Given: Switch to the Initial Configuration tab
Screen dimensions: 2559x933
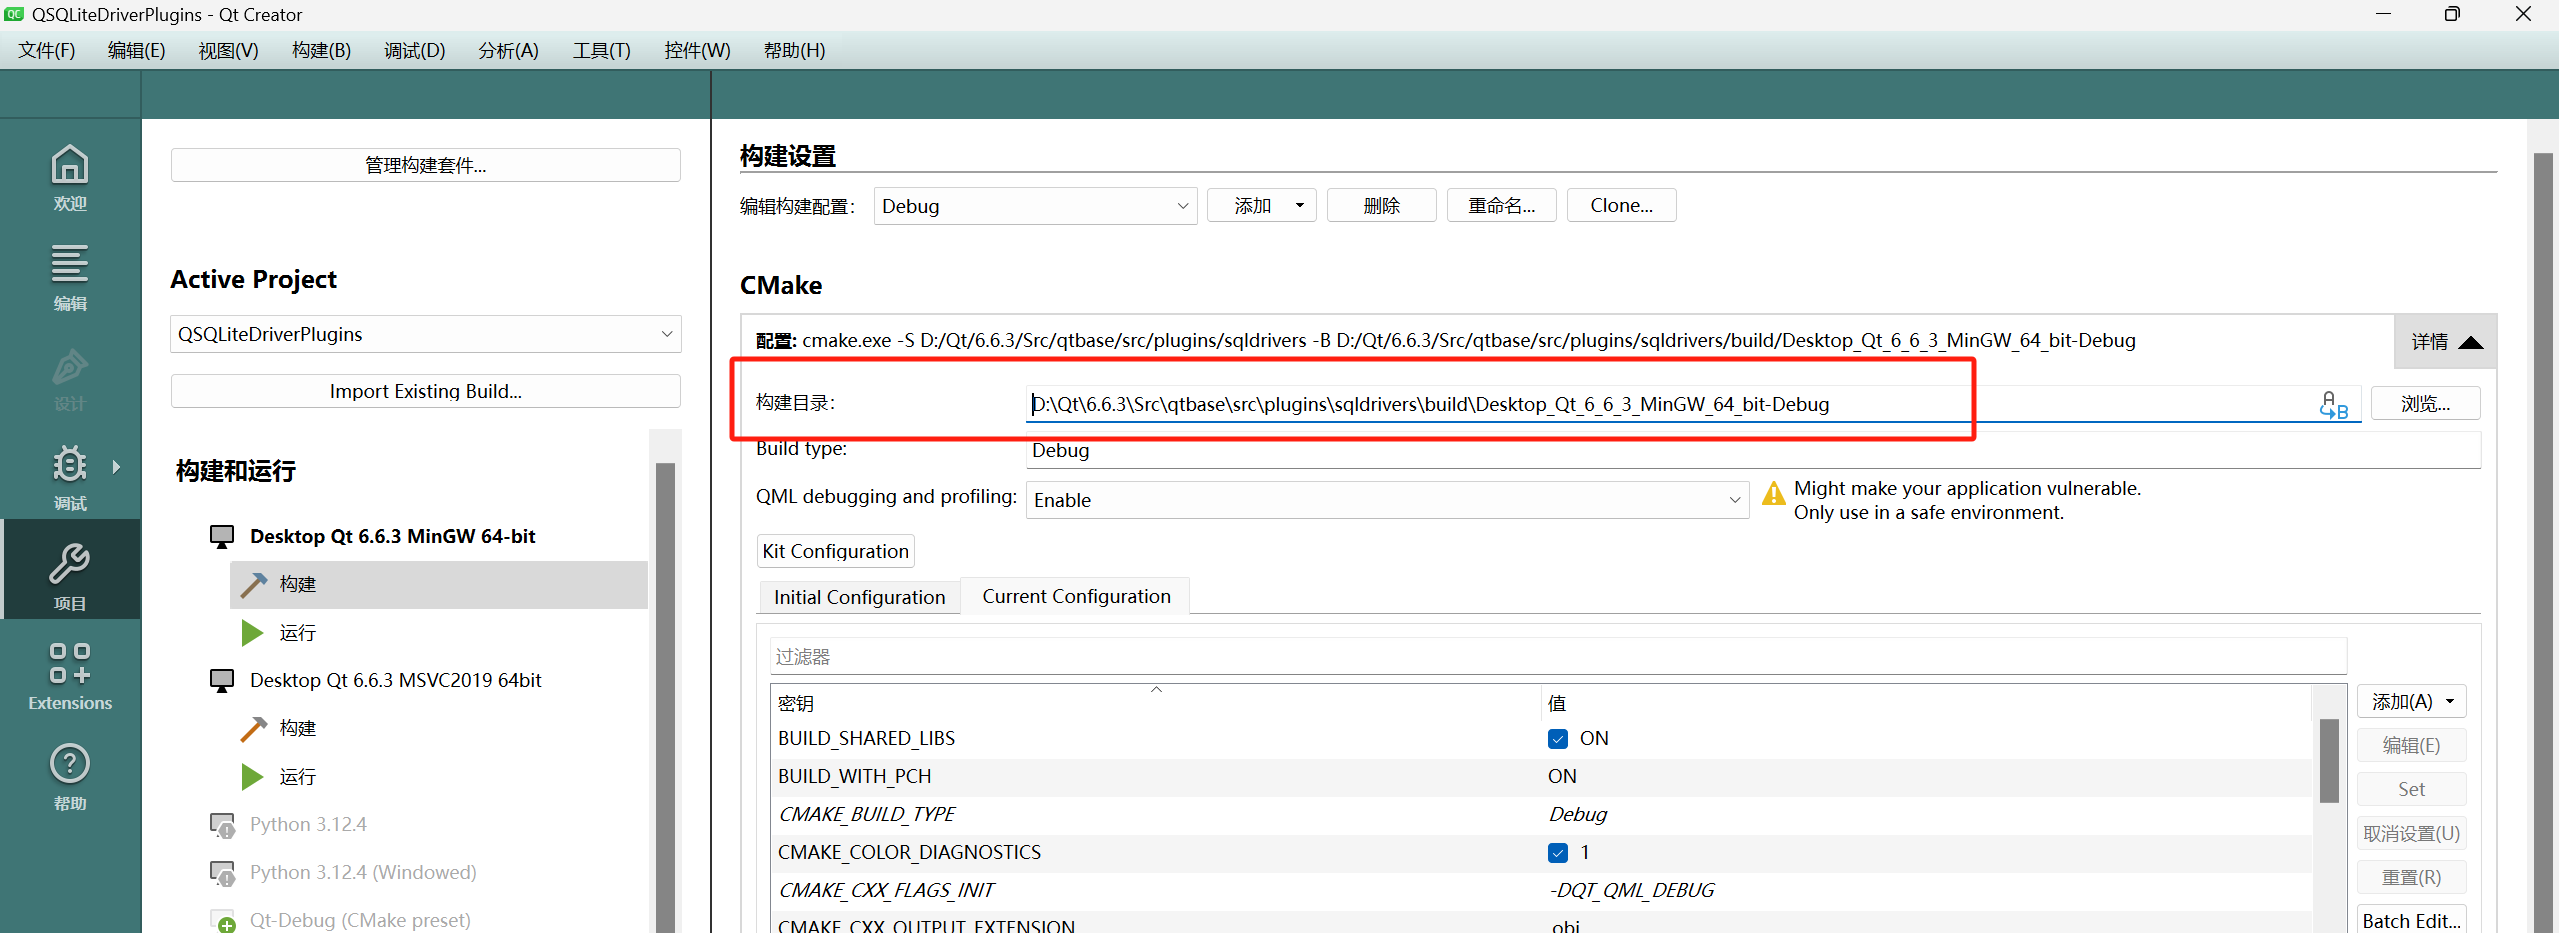Looking at the screenshot, I should [x=859, y=597].
